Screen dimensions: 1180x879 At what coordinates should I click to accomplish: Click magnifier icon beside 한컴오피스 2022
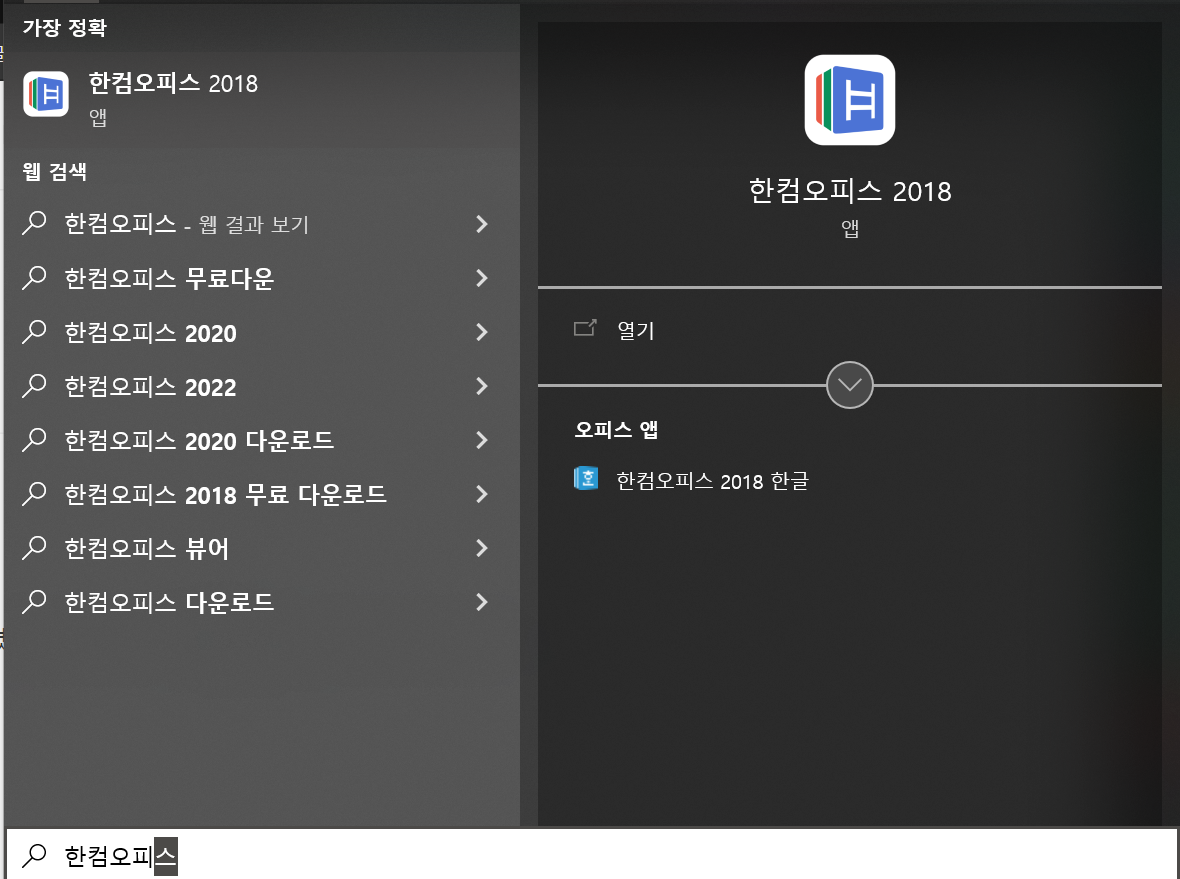pos(35,386)
